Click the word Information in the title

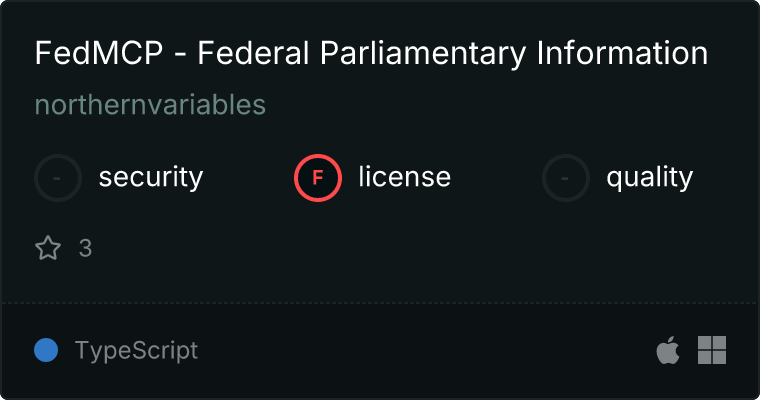pyautogui.click(x=635, y=53)
